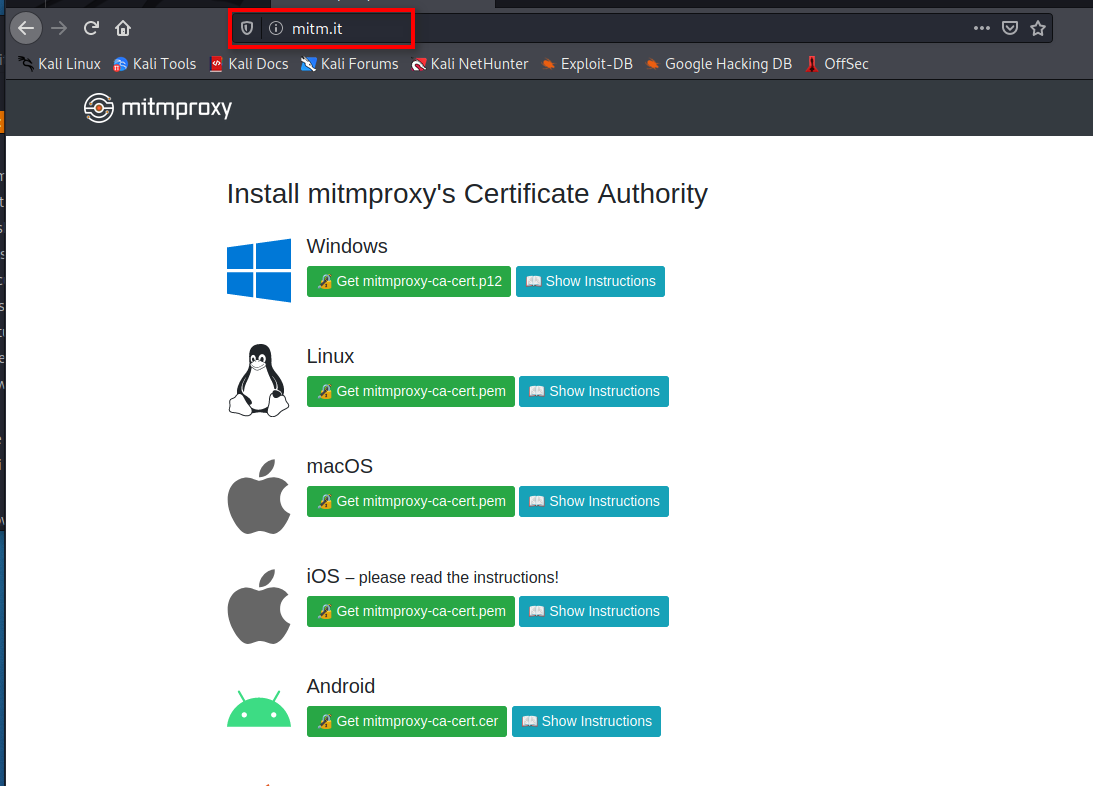
Task: Open page actions three-dot menu
Action: point(982,28)
